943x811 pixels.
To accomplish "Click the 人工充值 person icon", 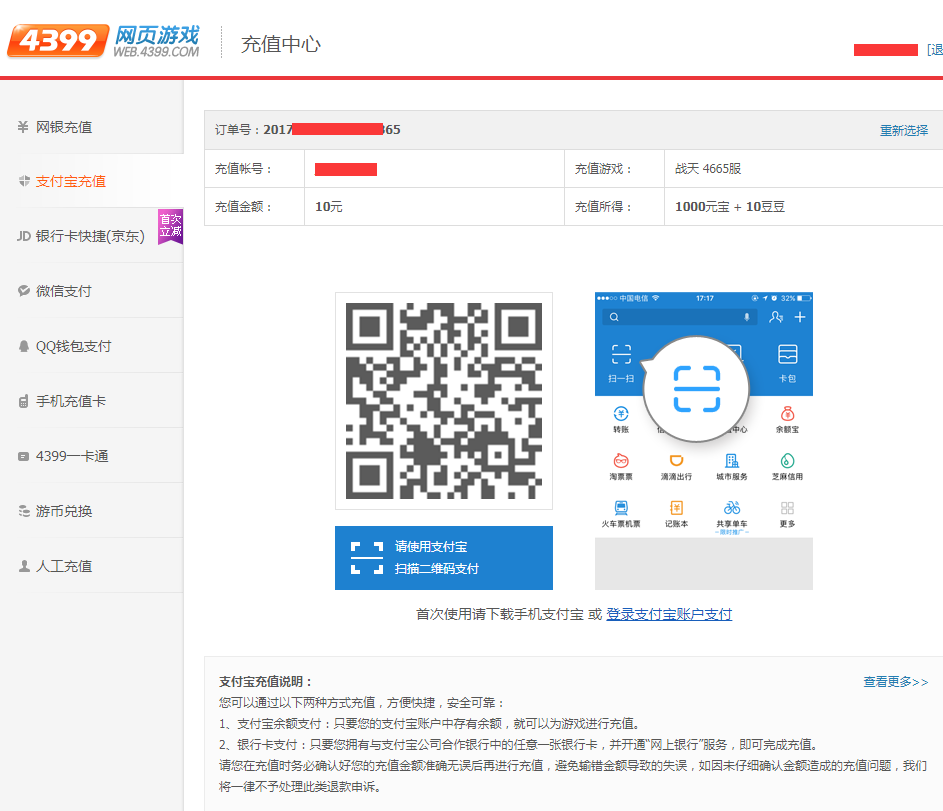I will (24, 566).
